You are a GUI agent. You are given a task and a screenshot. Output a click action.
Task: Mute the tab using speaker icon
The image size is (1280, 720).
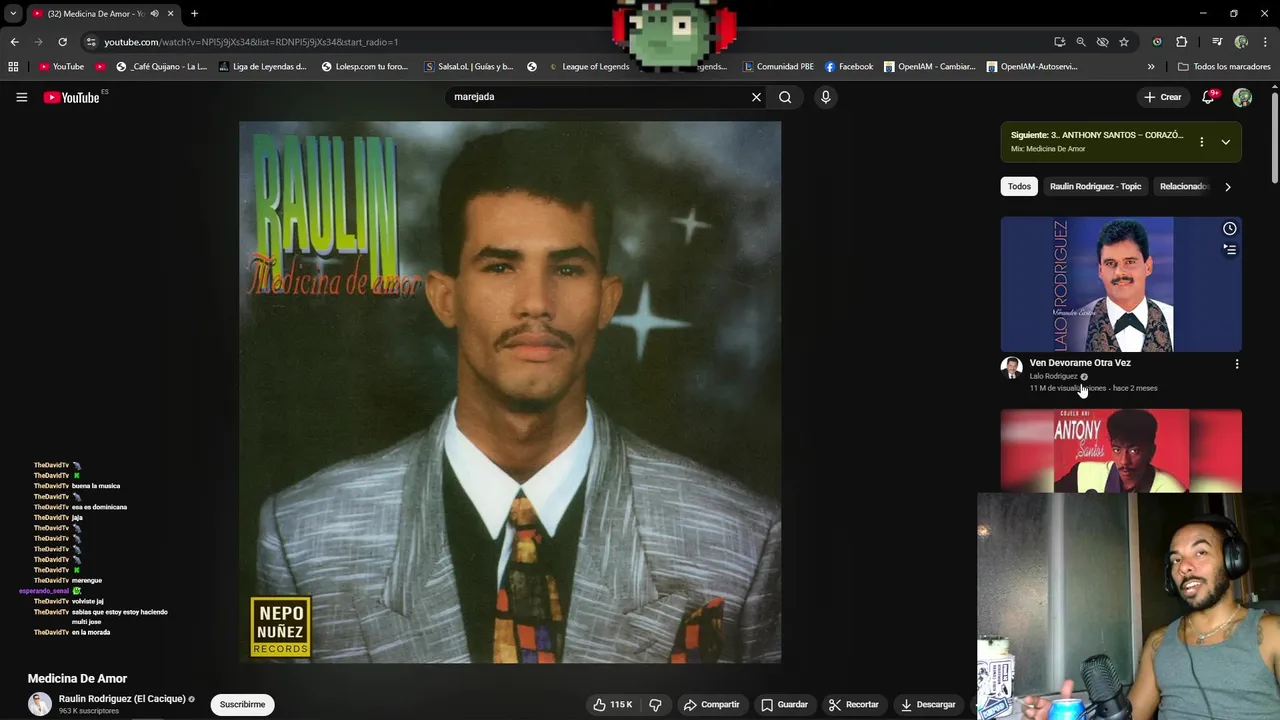154,13
